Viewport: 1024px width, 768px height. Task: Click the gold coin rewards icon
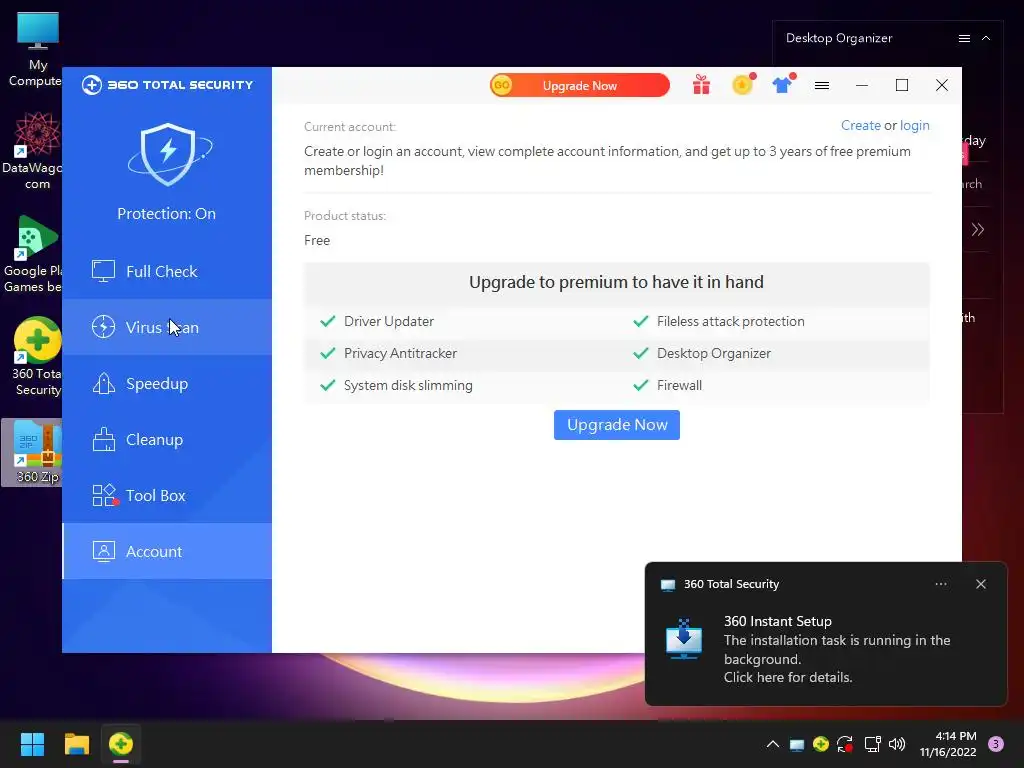click(743, 84)
